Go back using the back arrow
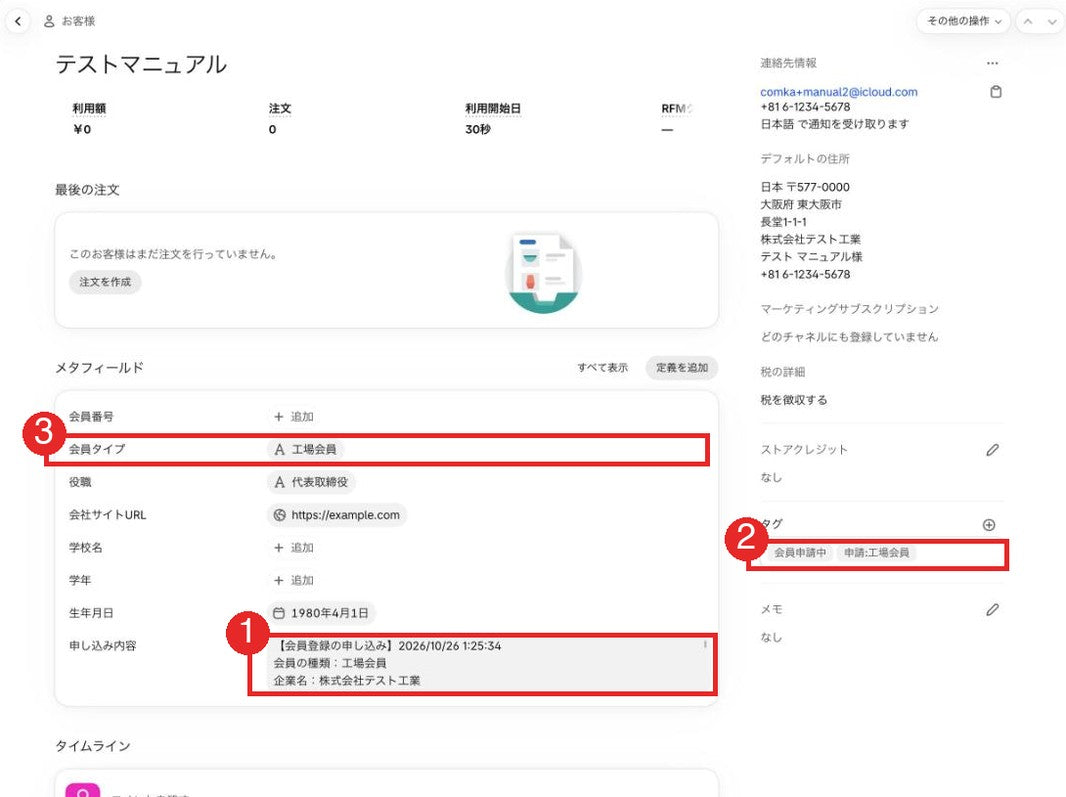Viewport: 1066px width, 797px height. coord(18,21)
